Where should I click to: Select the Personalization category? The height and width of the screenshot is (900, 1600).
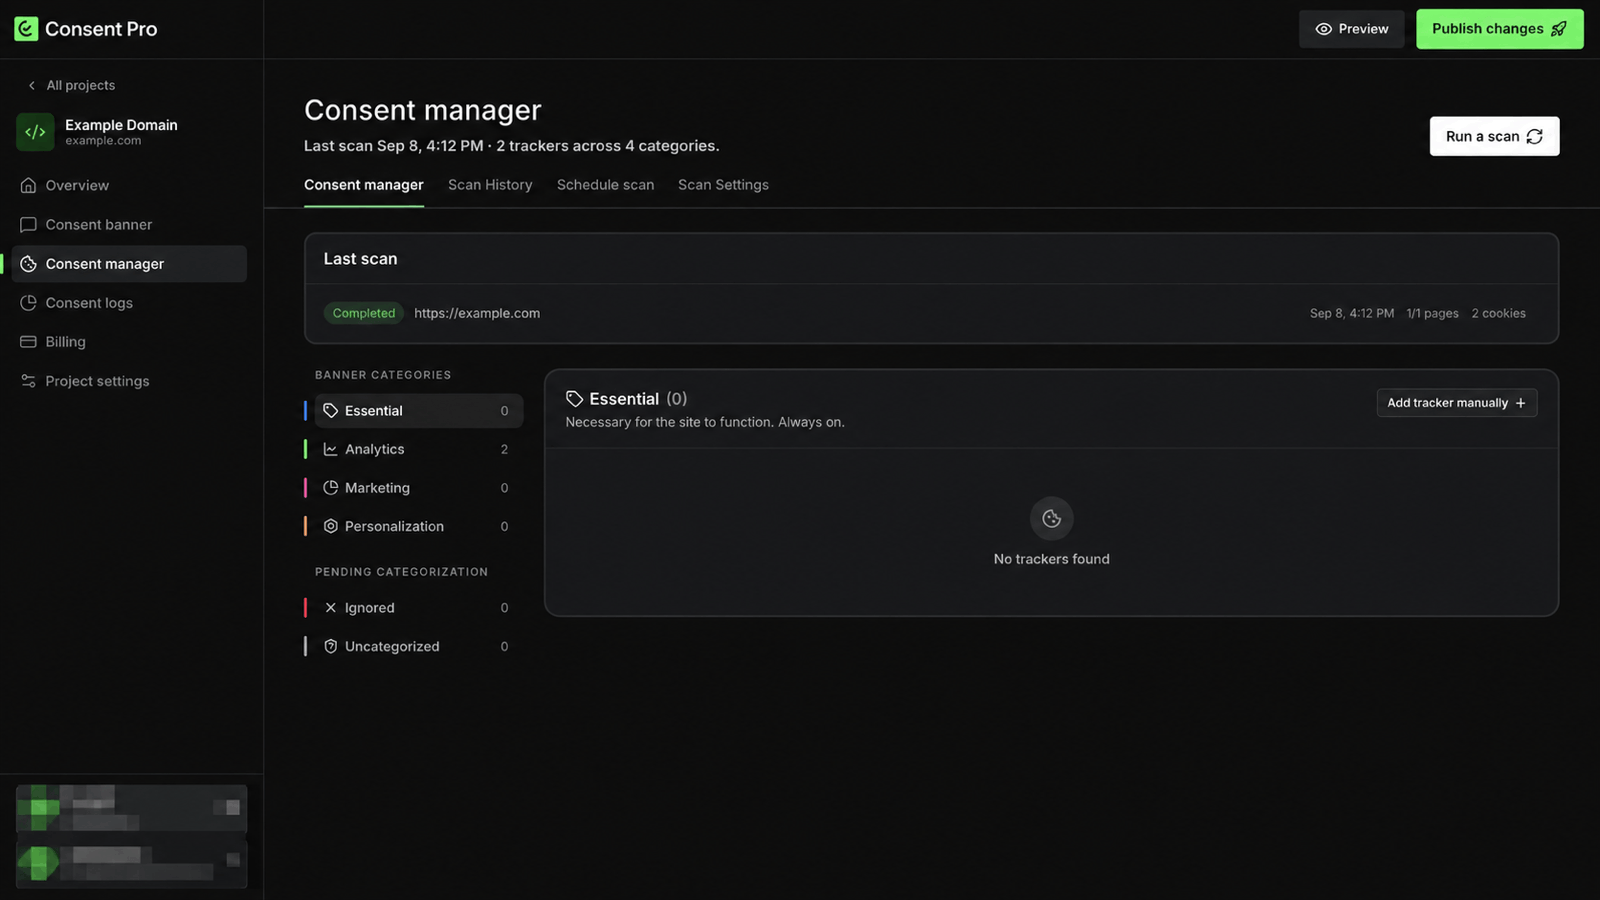click(418, 526)
